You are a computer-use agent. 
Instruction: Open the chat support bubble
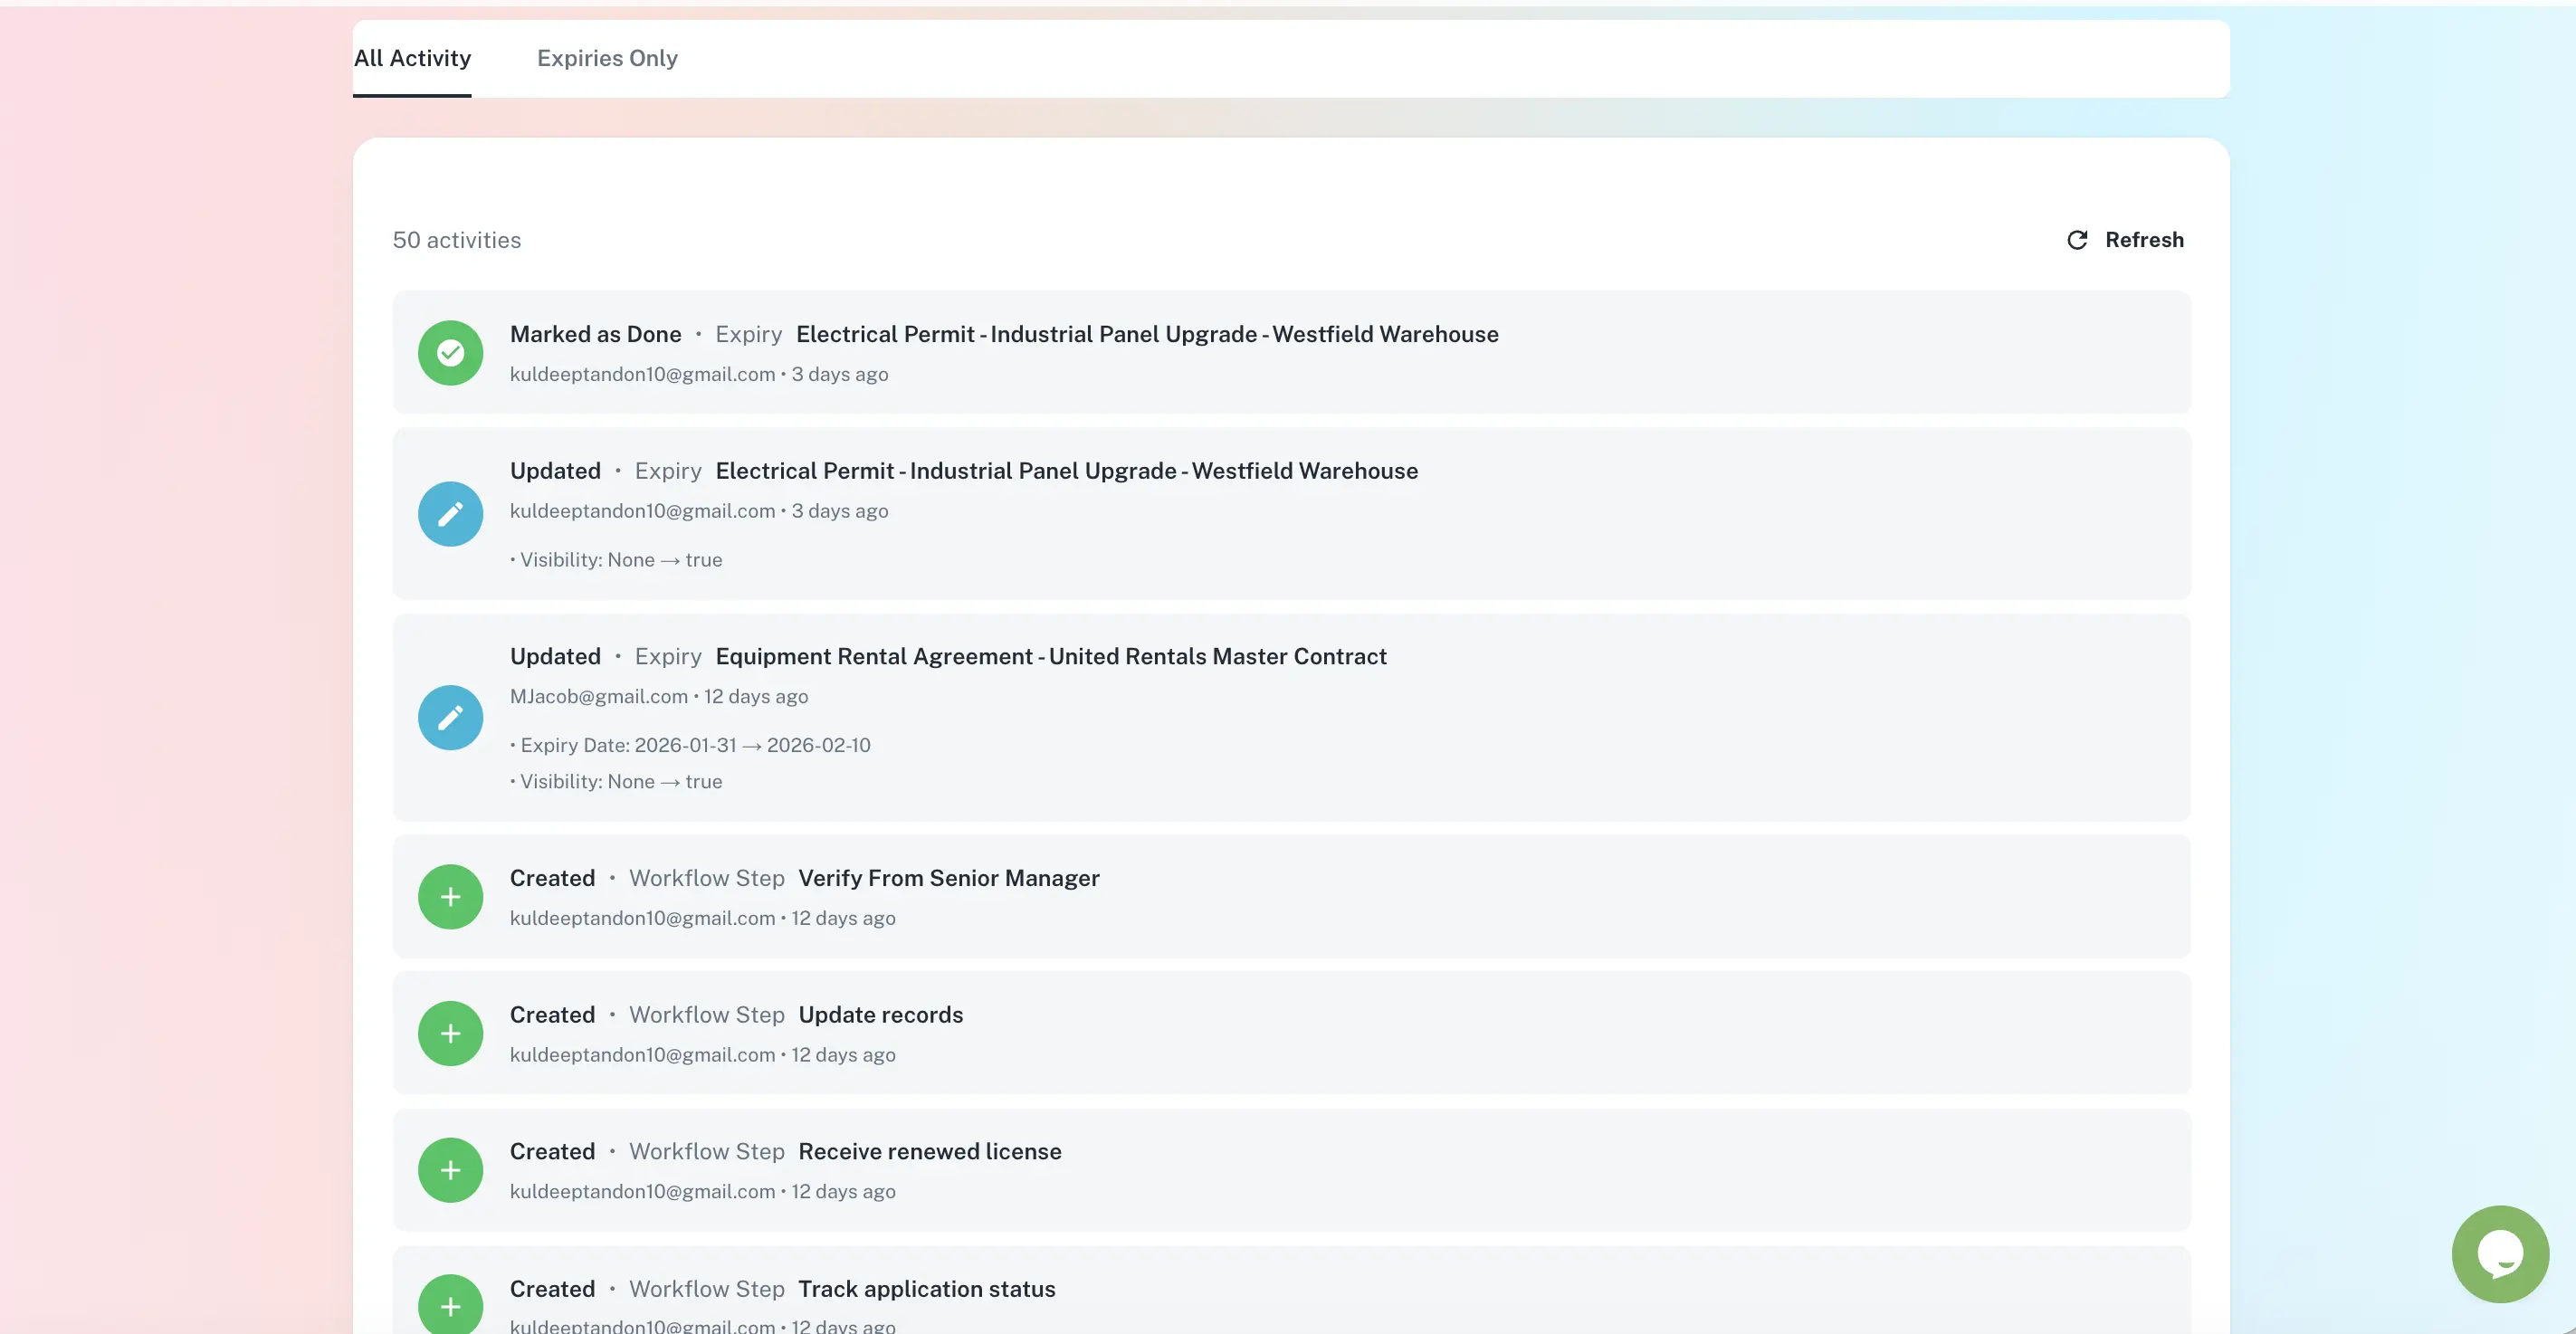2500,1254
